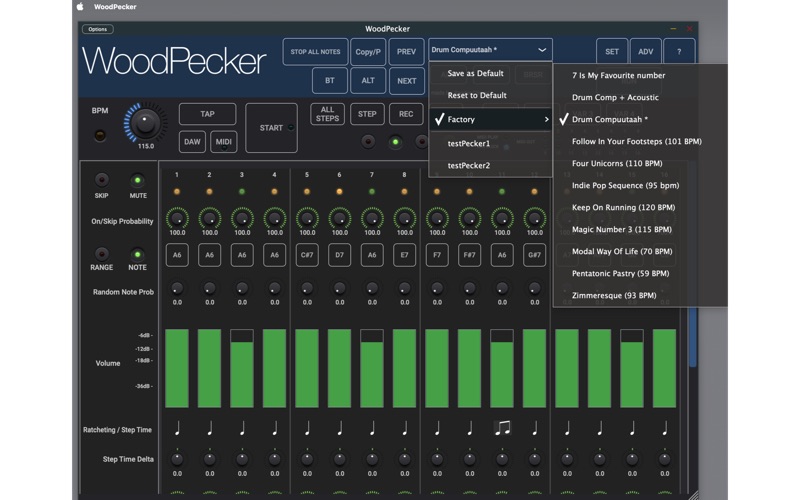Toggle step 3 green LED

(x=242, y=192)
